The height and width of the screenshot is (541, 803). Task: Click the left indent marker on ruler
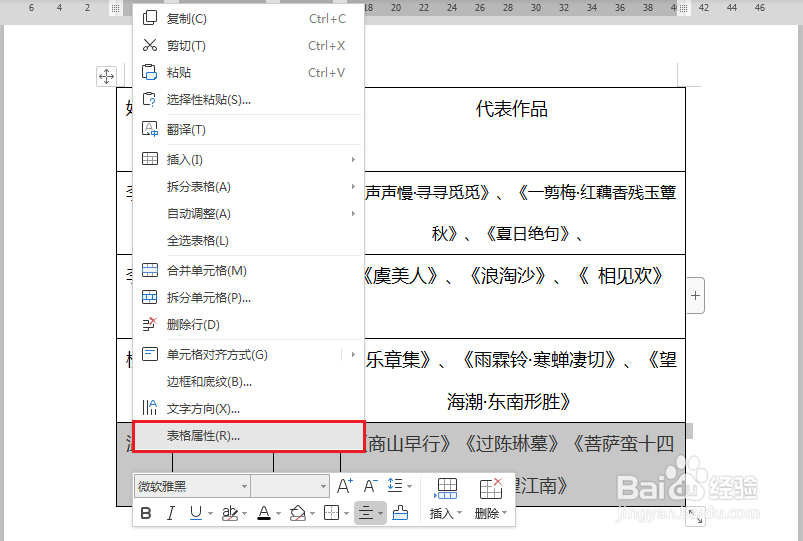coord(115,8)
